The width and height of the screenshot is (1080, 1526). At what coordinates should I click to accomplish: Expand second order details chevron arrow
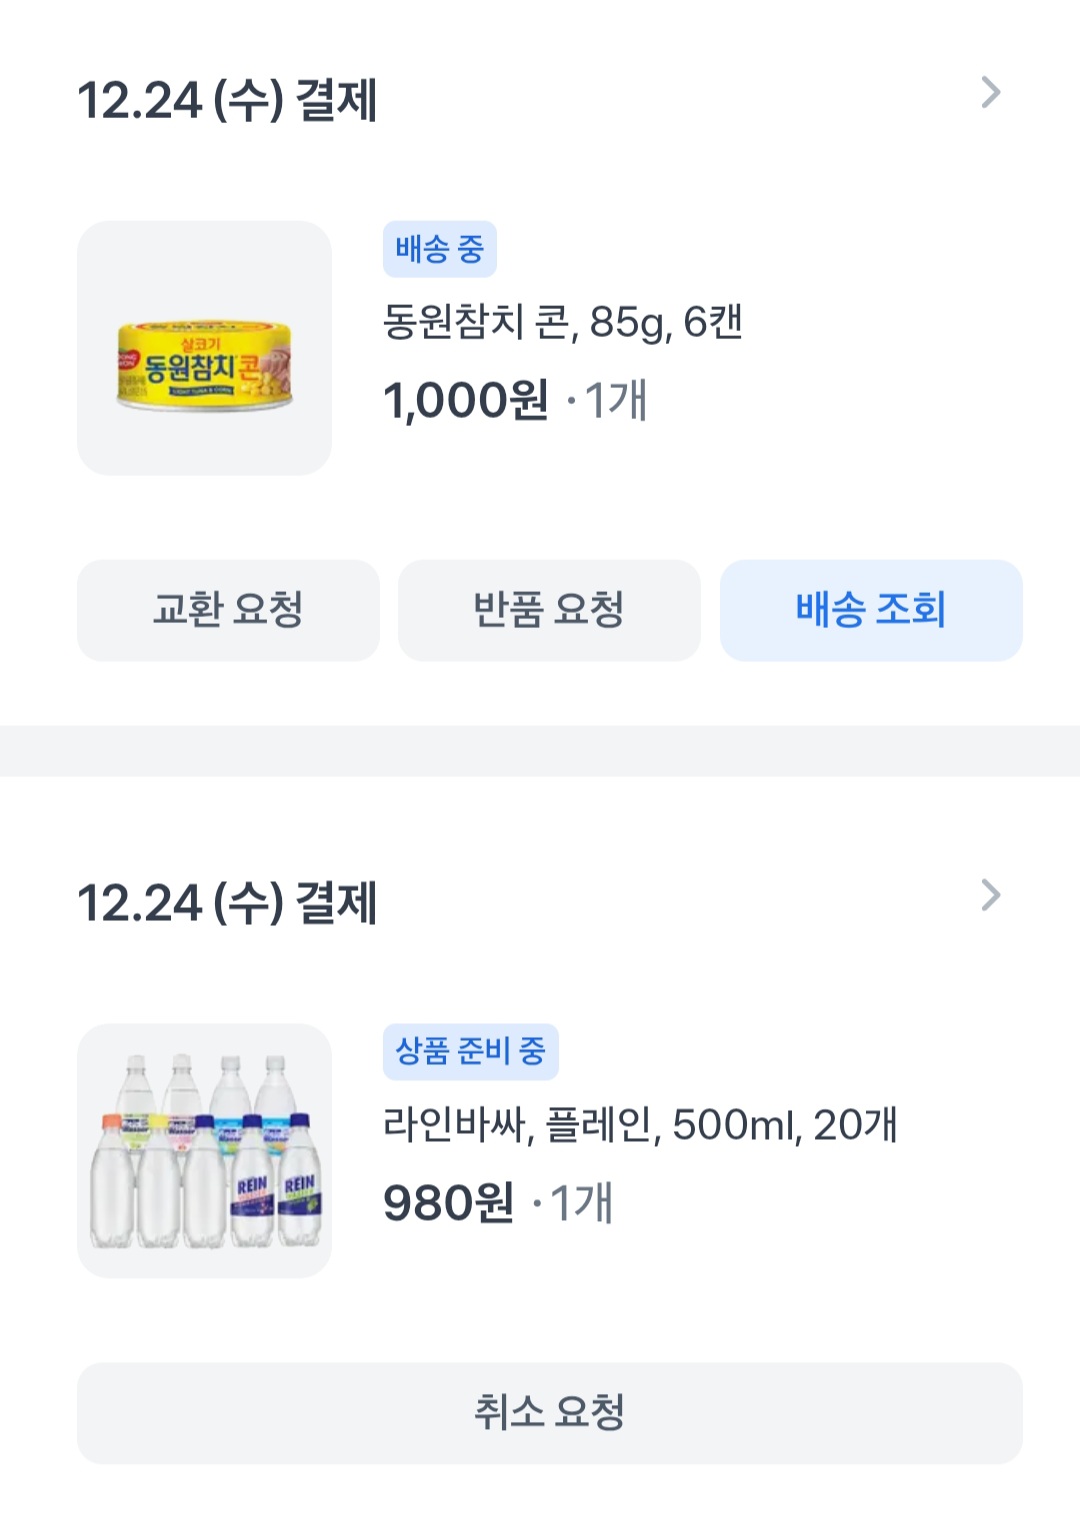pos(990,896)
